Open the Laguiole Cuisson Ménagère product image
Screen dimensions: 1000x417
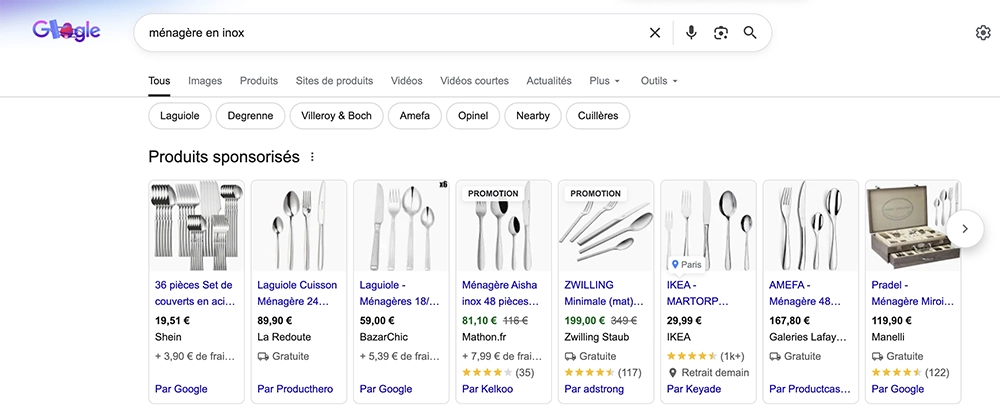point(298,226)
